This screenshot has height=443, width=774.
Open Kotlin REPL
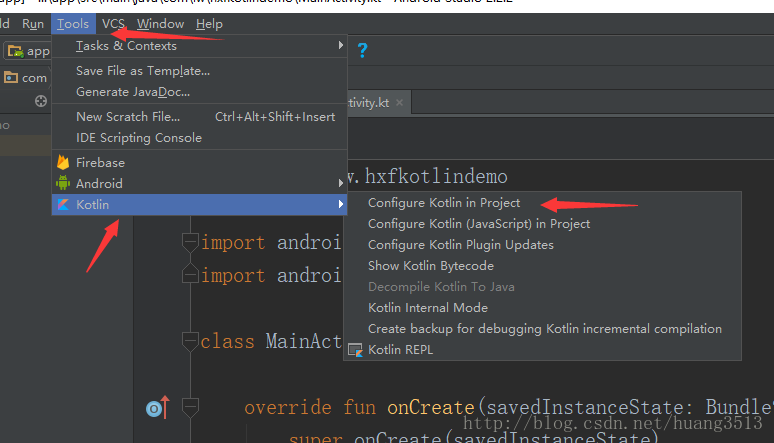coord(542,350)
